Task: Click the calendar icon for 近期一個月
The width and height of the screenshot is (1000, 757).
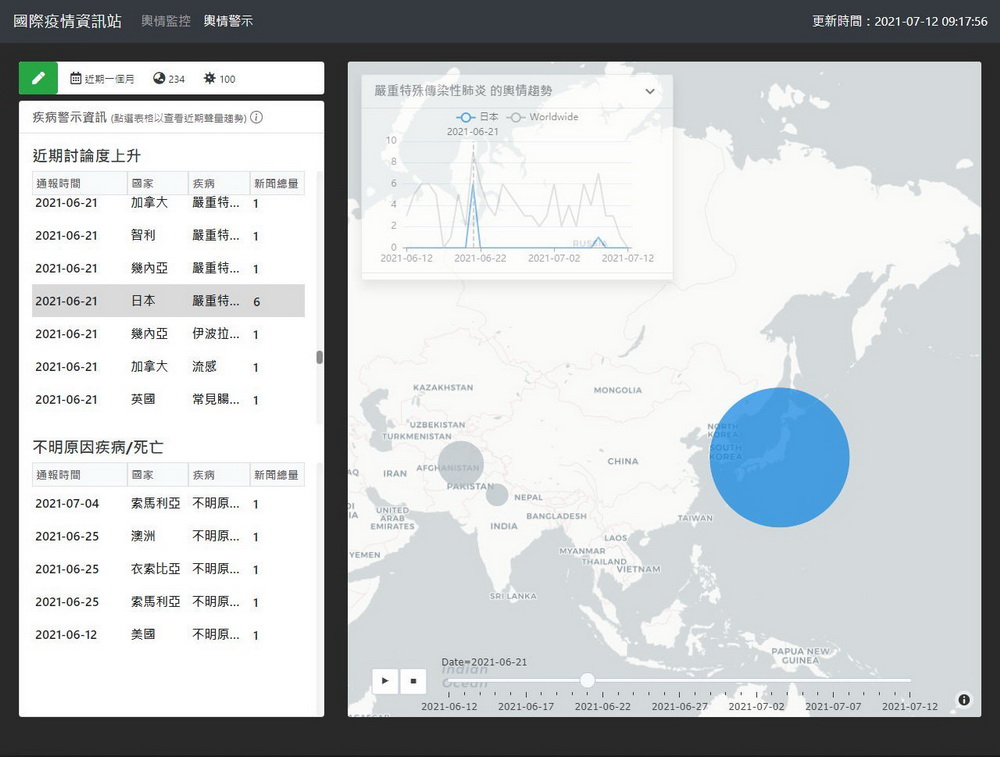Action: [75, 78]
